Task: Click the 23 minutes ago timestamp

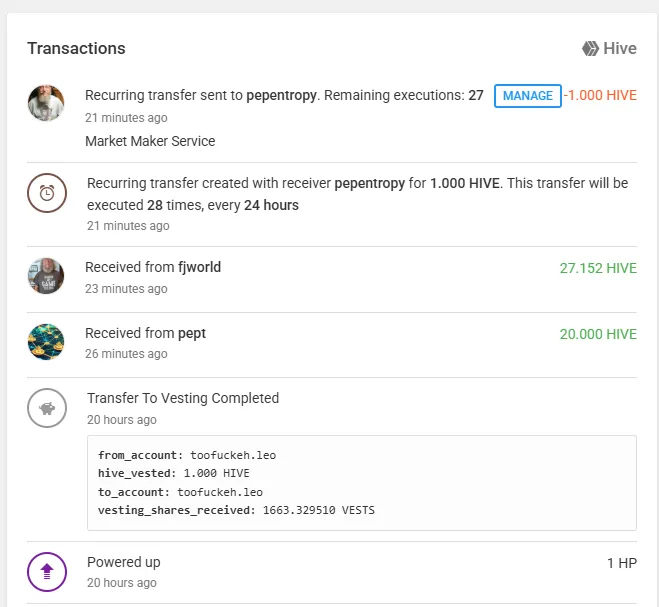Action: pos(126,289)
